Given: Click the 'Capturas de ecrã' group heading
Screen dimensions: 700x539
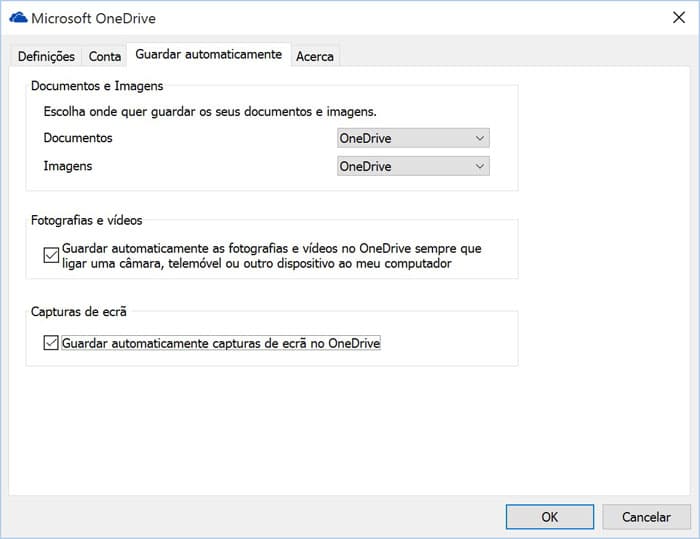Looking at the screenshot, I should [x=78, y=311].
